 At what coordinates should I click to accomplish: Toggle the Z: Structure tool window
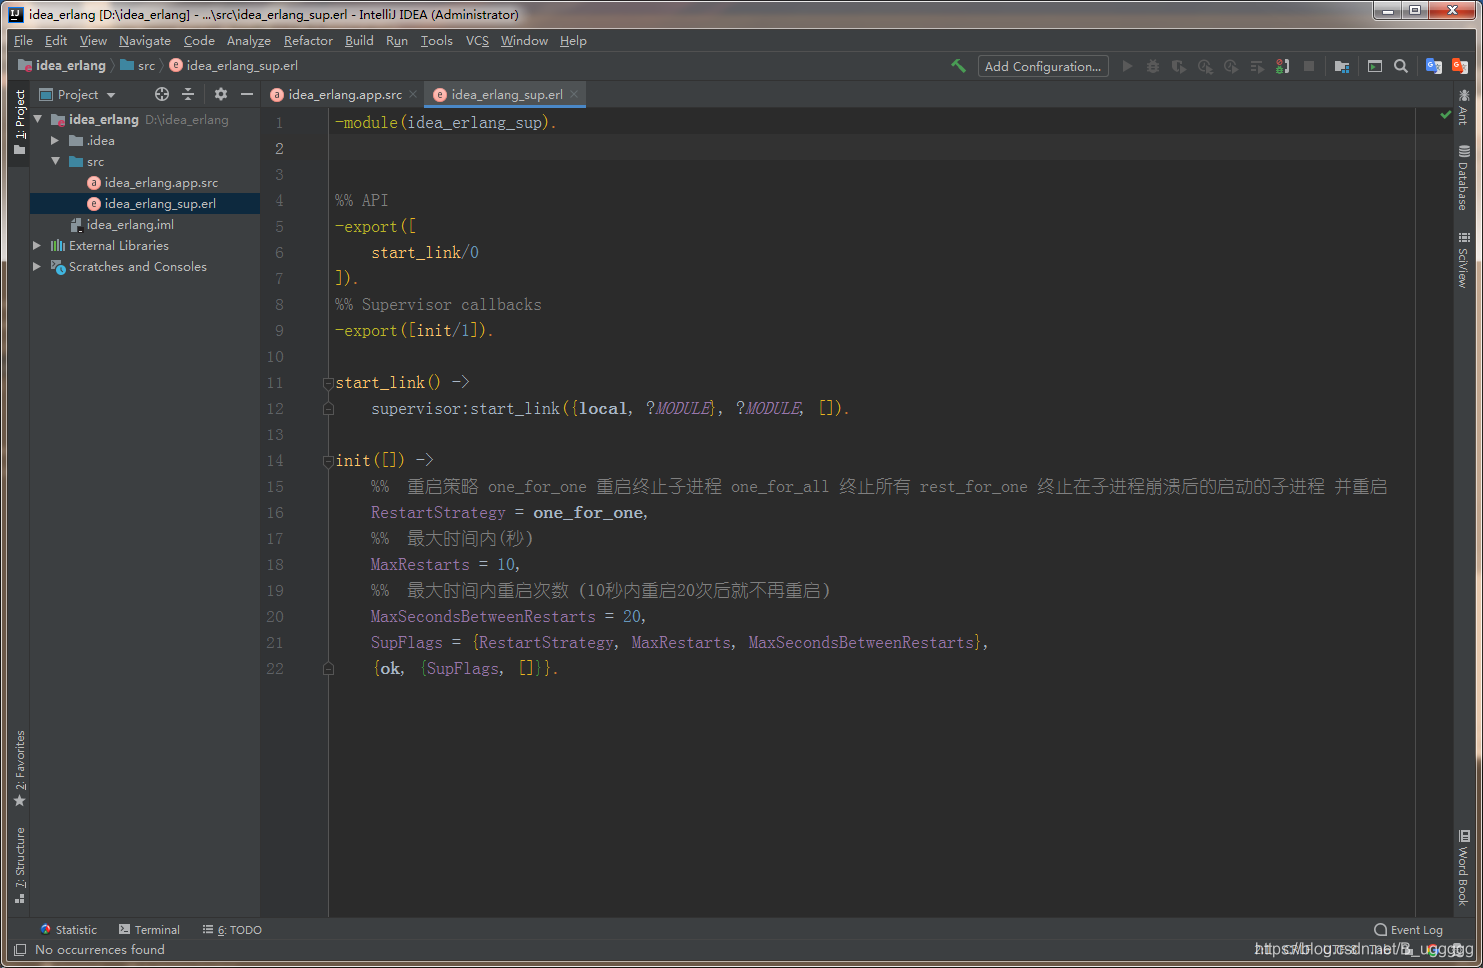click(x=19, y=865)
